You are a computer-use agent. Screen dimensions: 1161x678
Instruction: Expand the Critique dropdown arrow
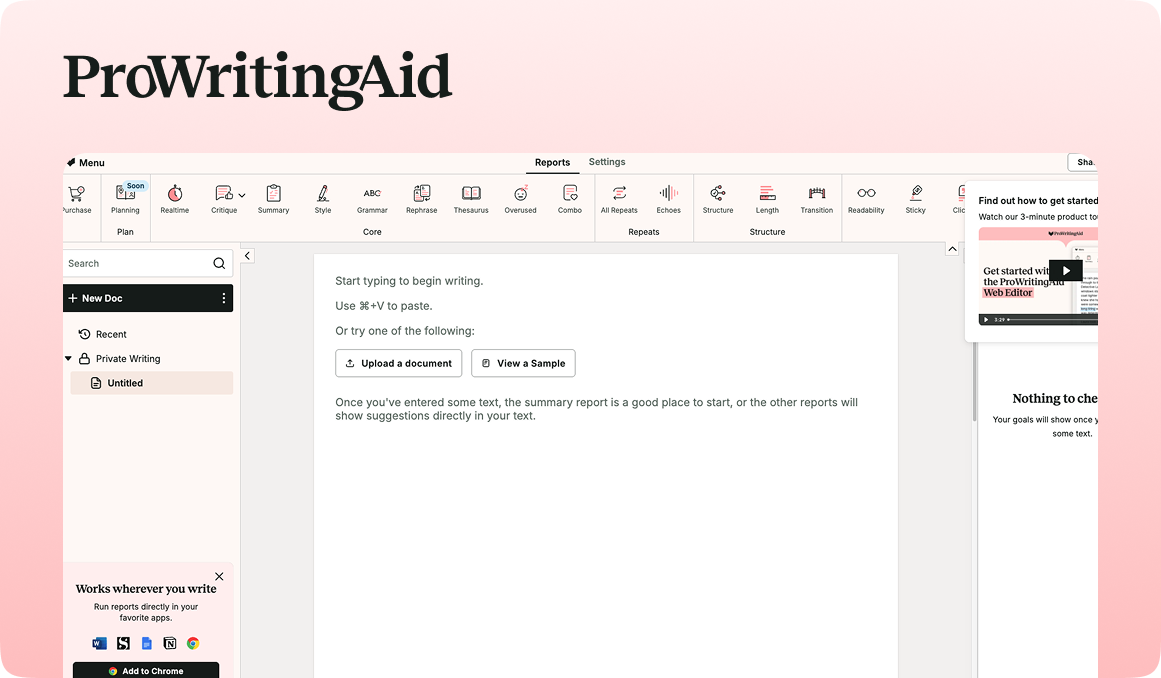tap(242, 195)
